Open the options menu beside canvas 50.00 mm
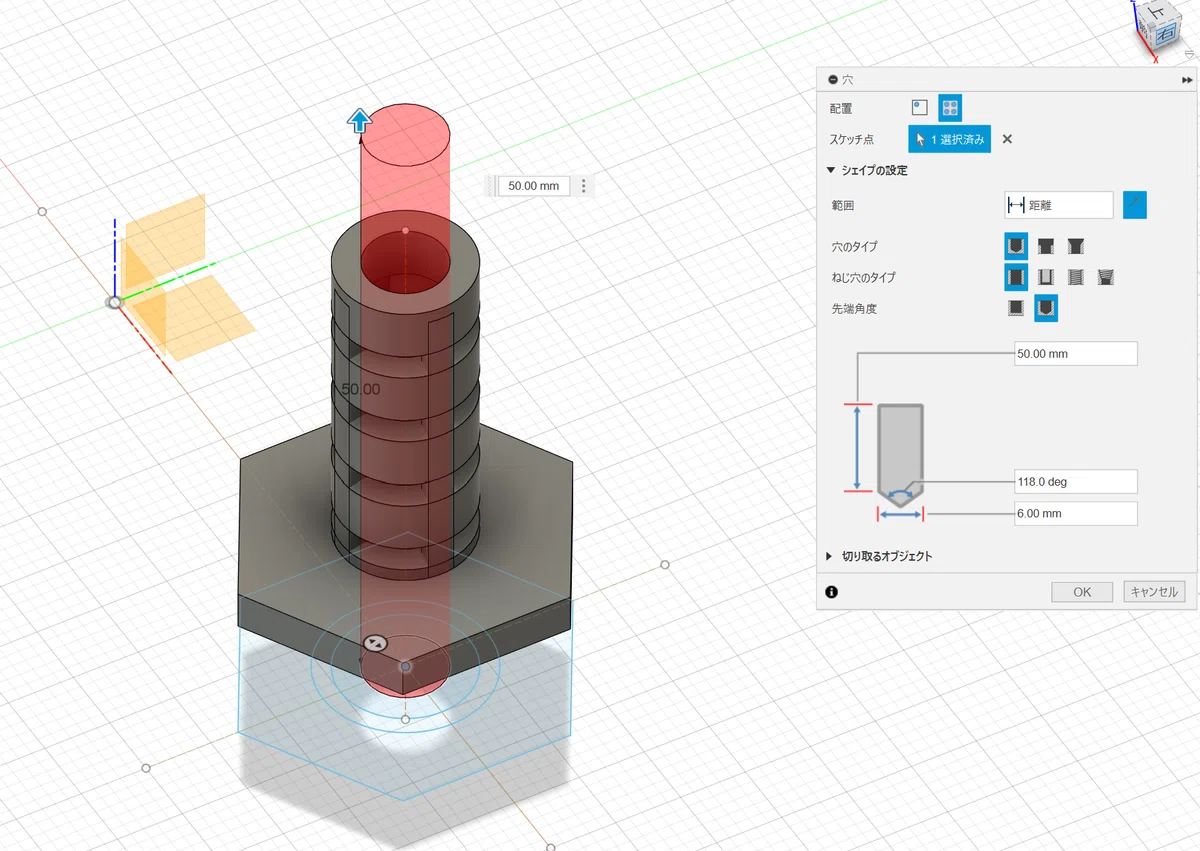1200x851 pixels. click(x=584, y=186)
